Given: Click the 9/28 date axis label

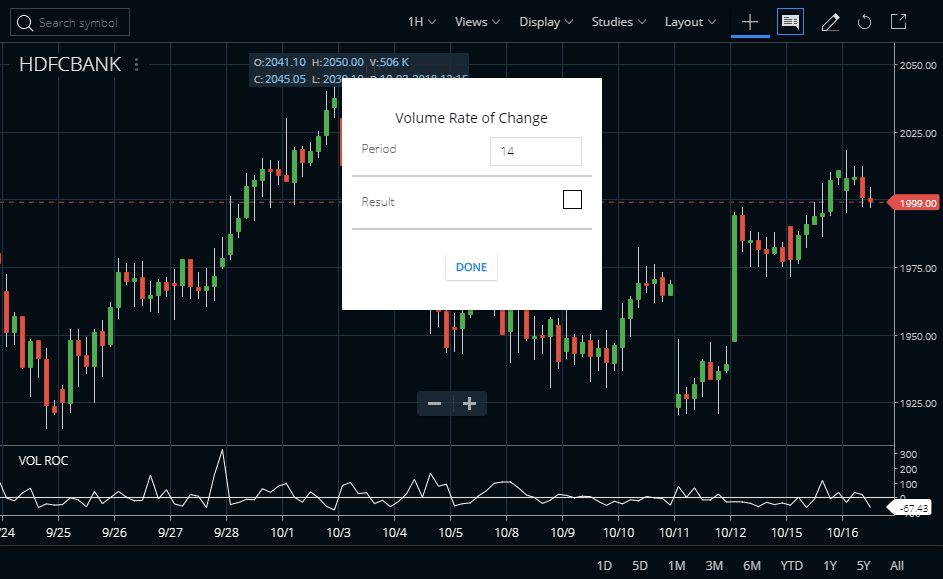Looking at the screenshot, I should tap(226, 533).
